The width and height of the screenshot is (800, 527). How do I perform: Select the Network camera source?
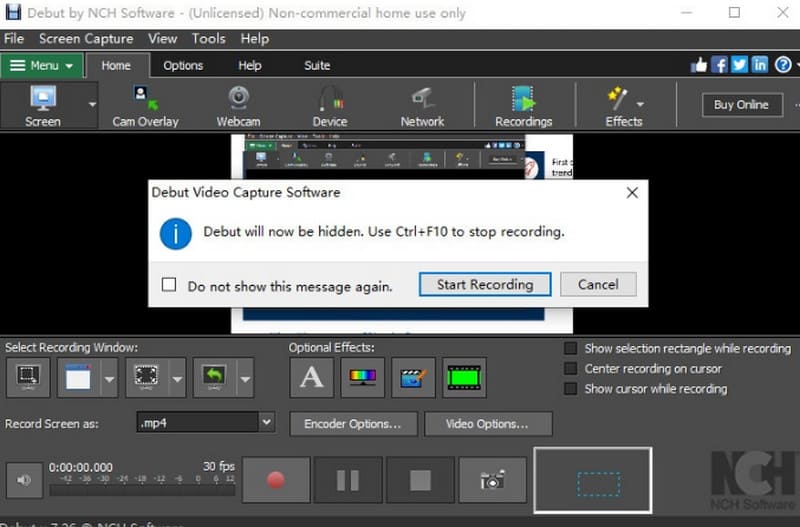pyautogui.click(x=422, y=106)
